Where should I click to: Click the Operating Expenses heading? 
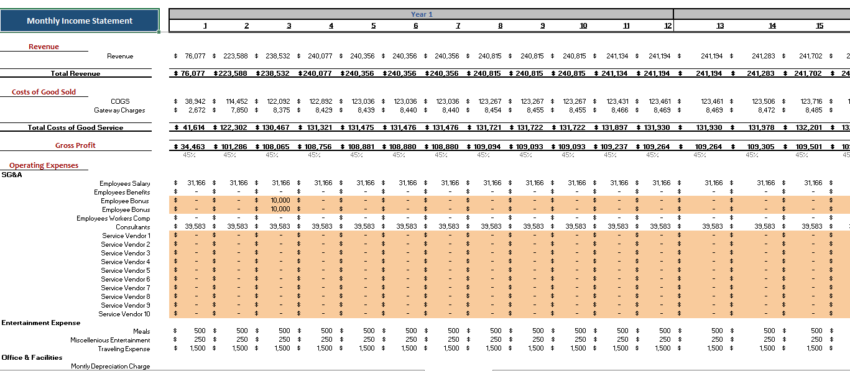[43, 165]
